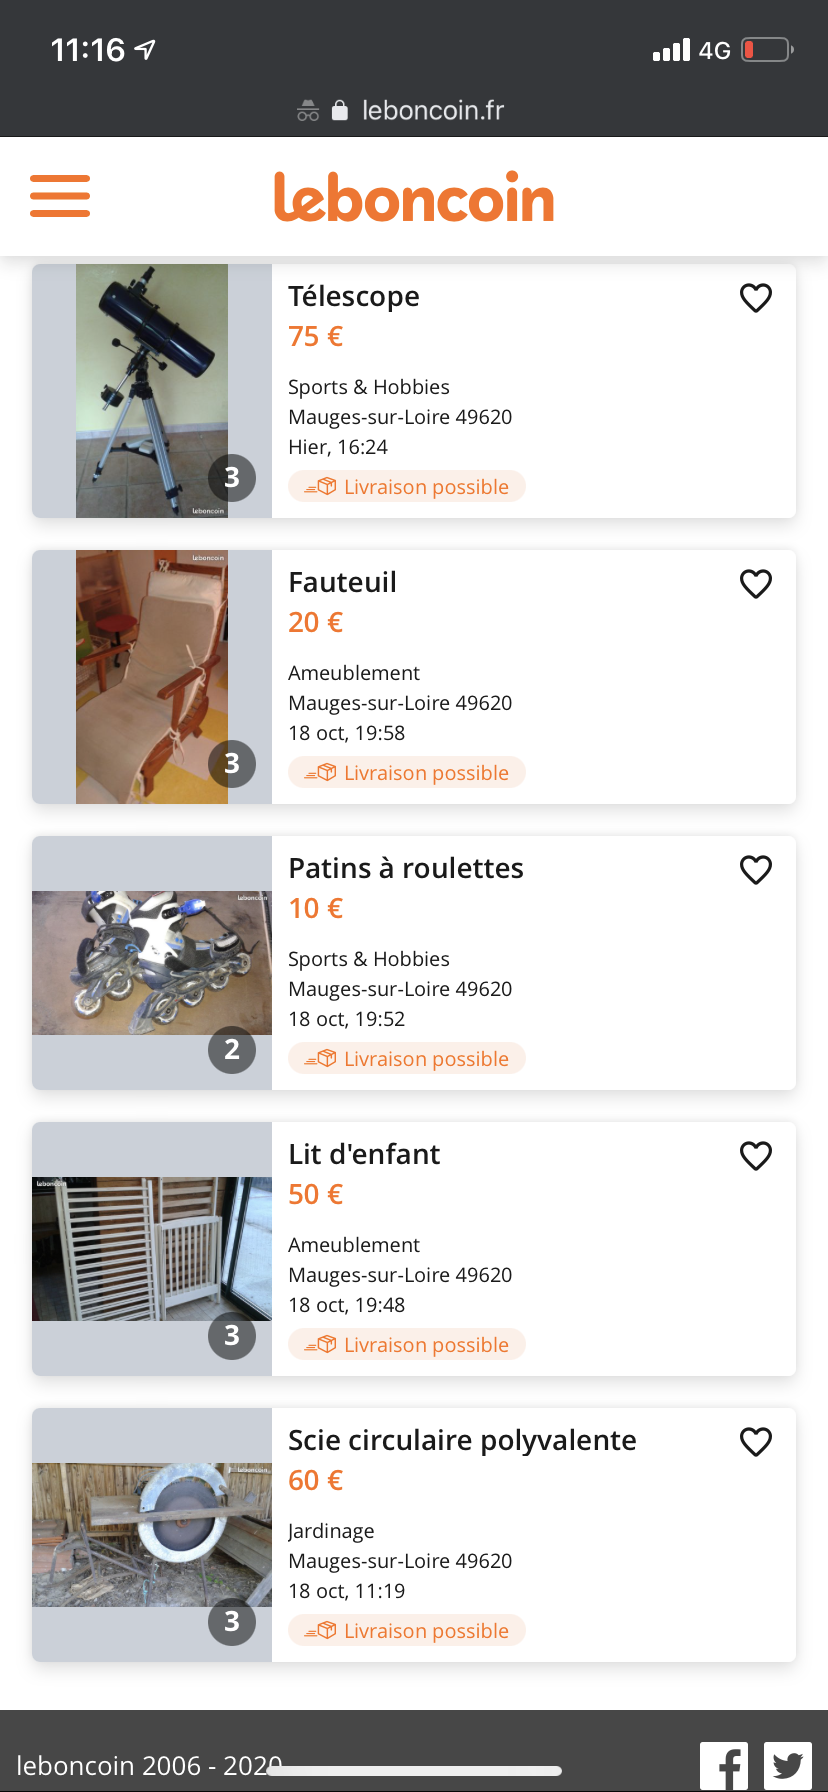Open leboncoin Twitter page icon

788,1766
